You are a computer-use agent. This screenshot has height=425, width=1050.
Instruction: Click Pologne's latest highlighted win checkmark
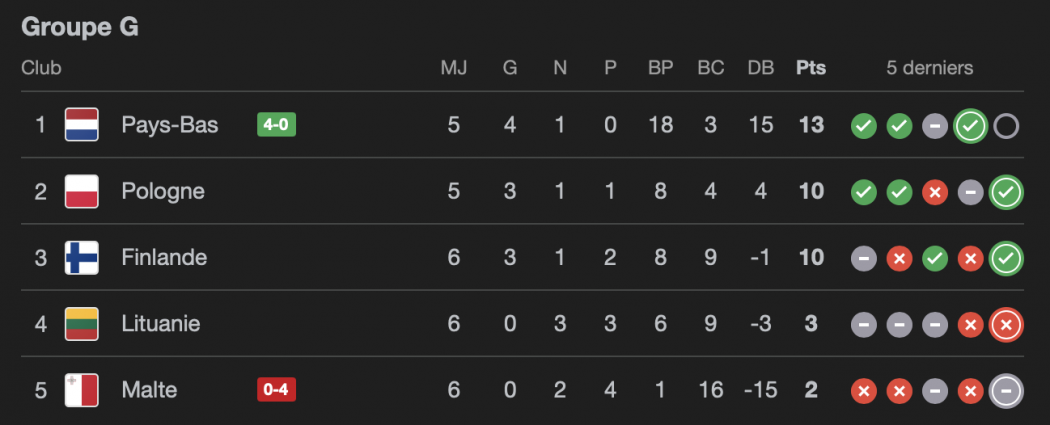[1006, 192]
